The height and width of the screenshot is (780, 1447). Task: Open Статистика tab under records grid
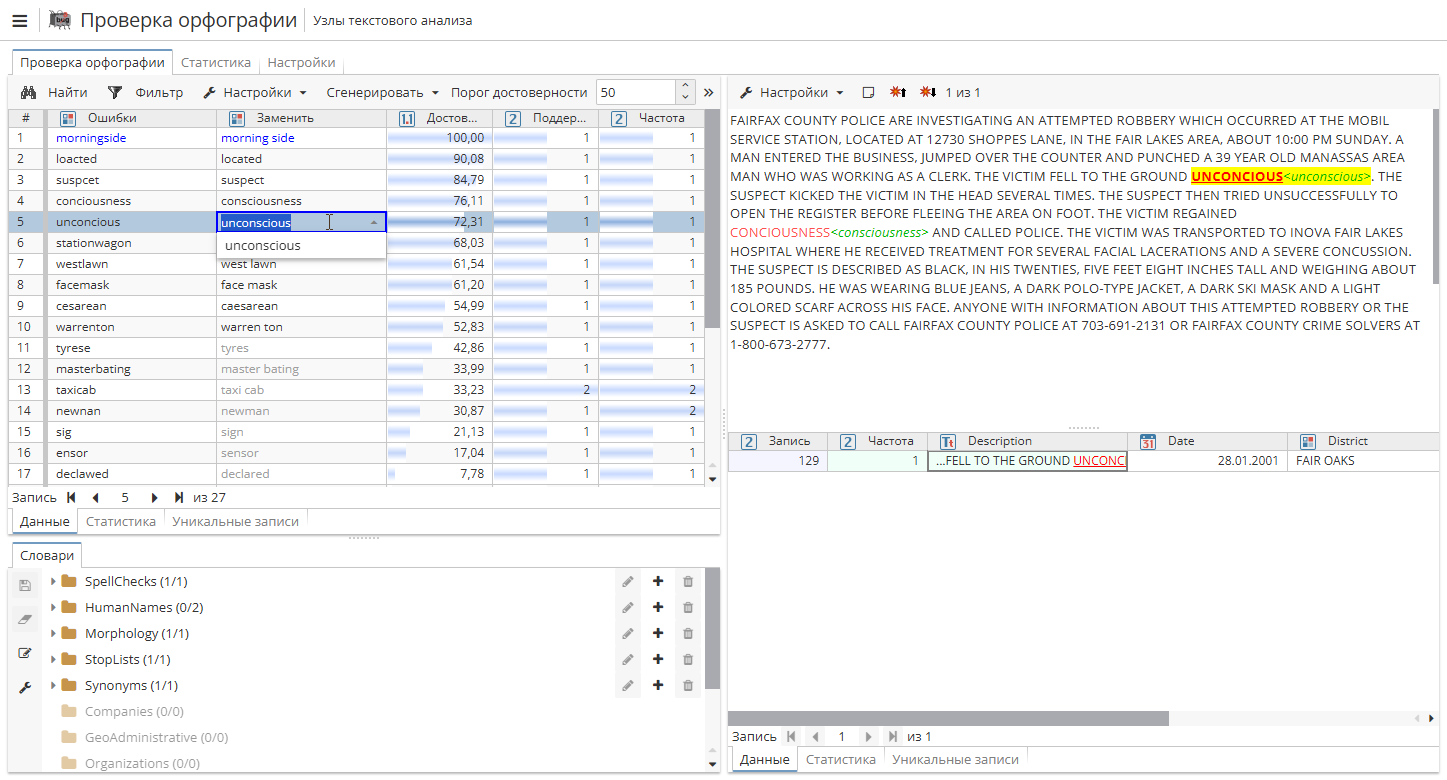[841, 759]
